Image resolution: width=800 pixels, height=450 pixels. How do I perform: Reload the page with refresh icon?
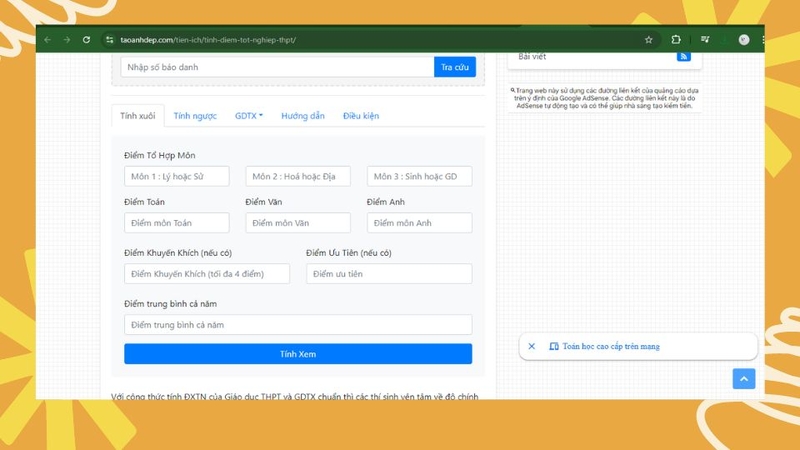[86, 40]
